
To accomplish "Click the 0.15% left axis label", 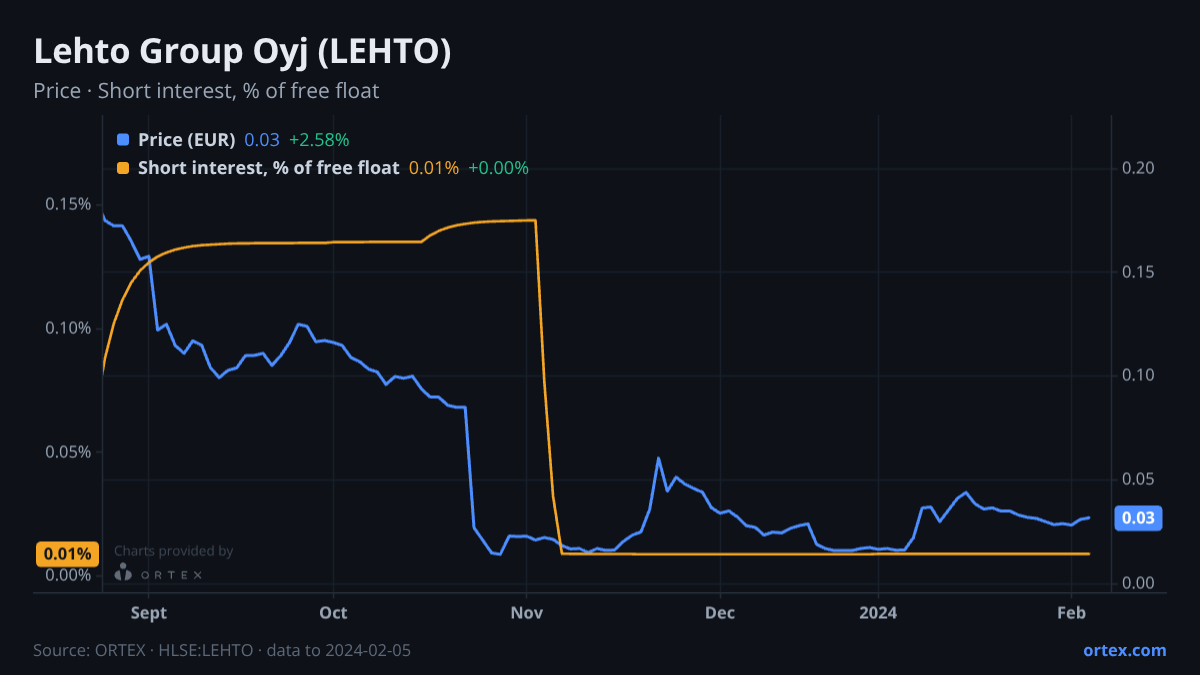I will [x=68, y=204].
